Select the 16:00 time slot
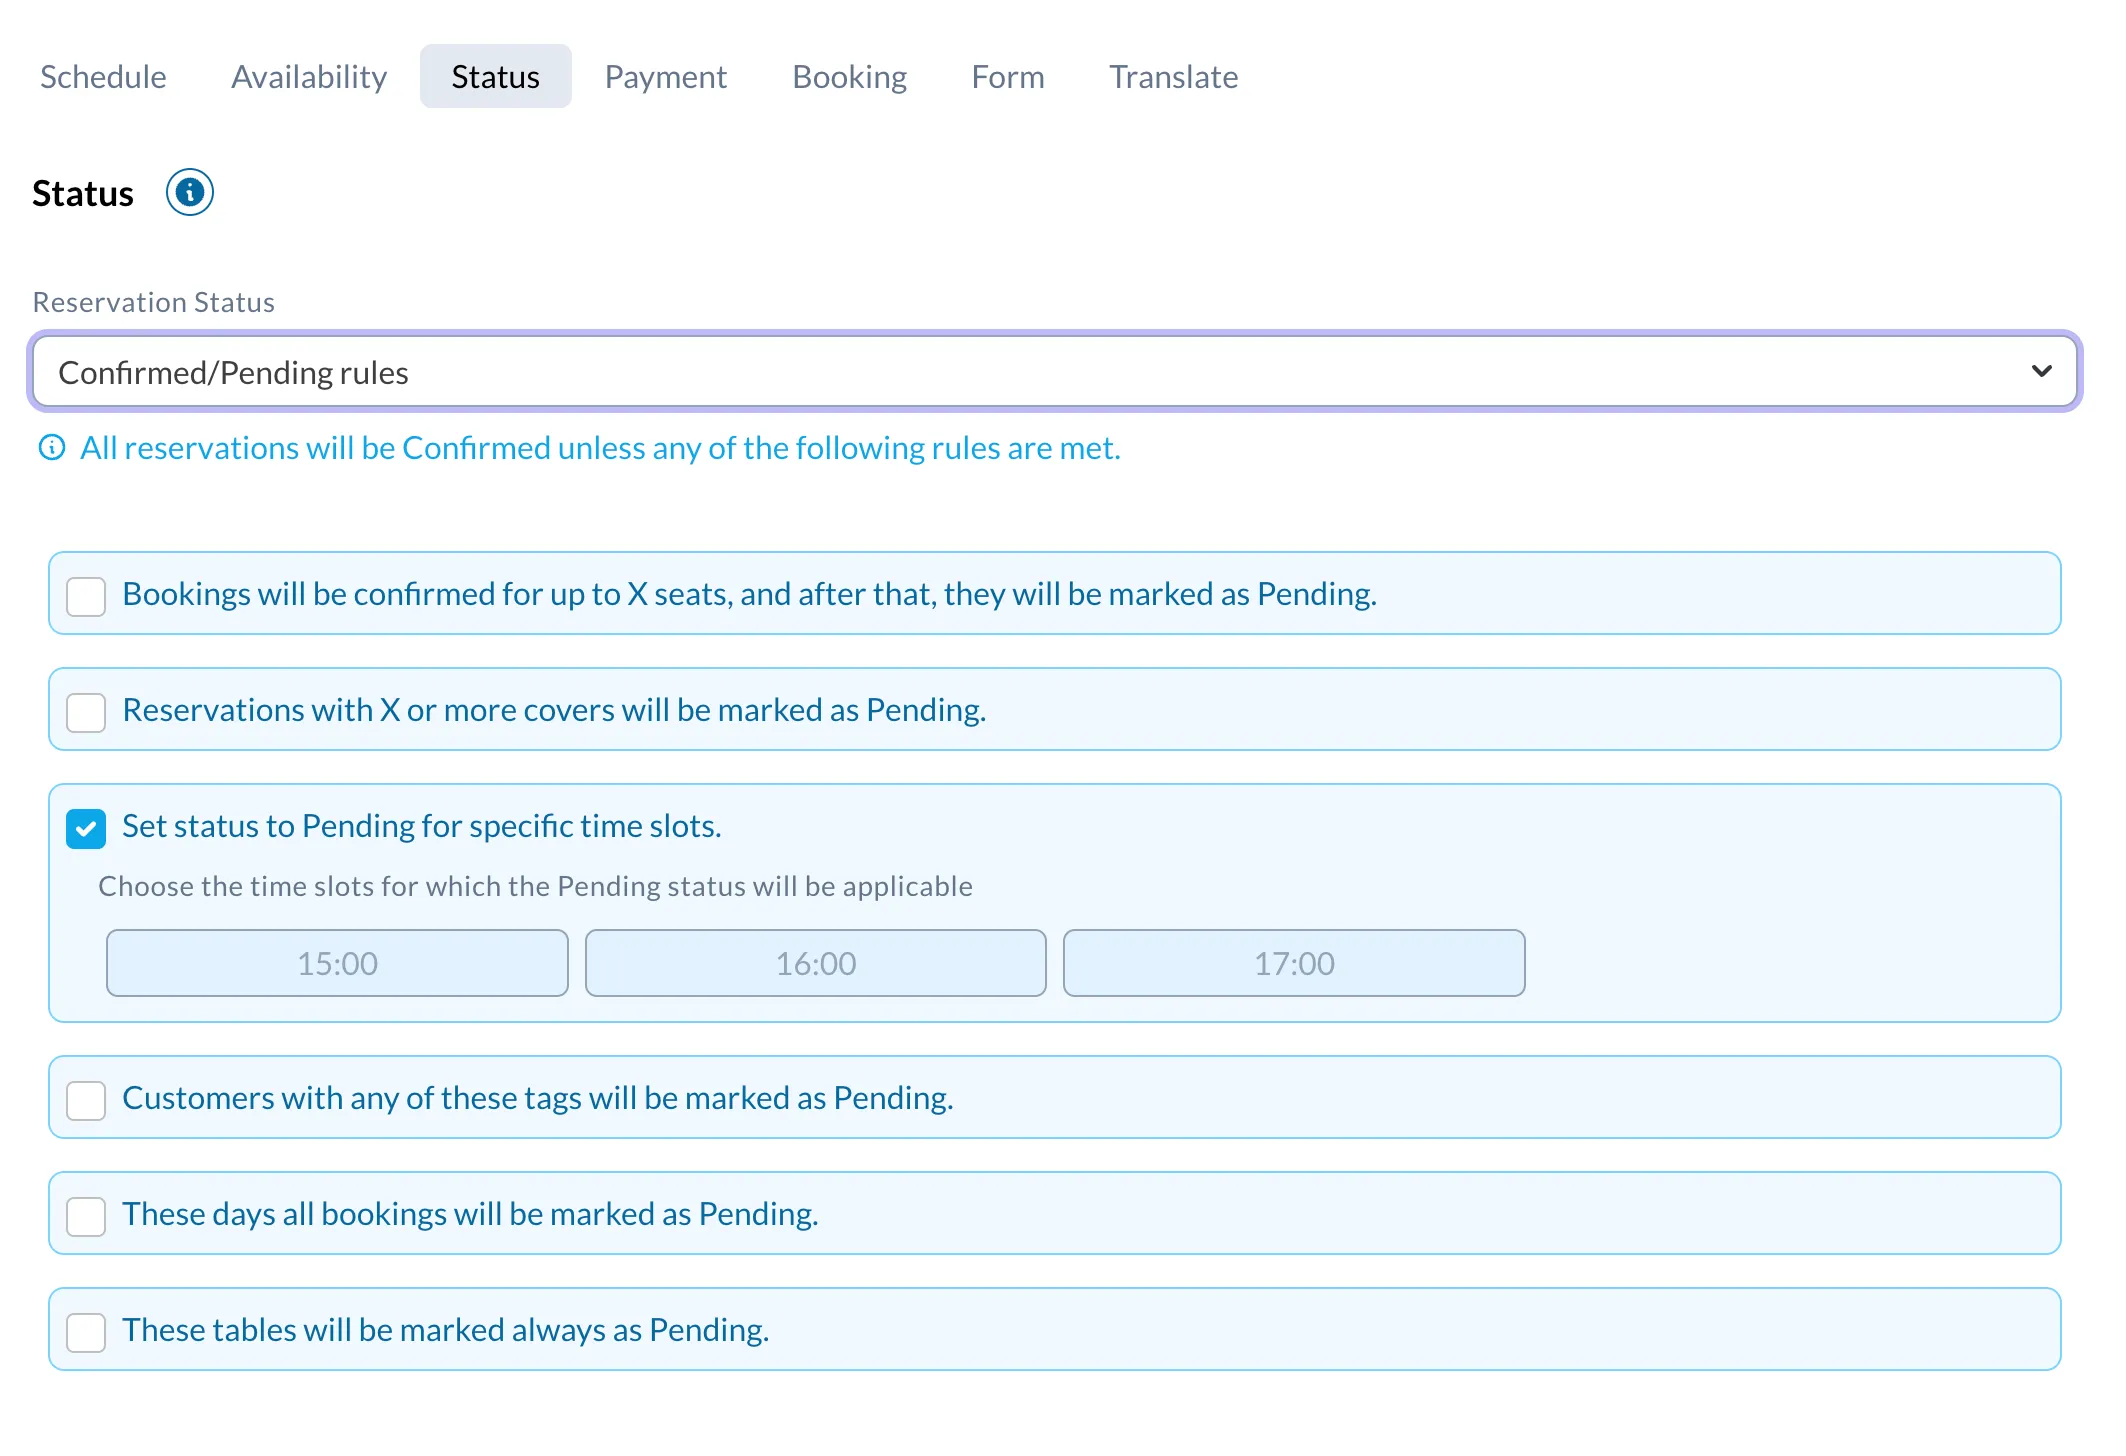 [816, 963]
